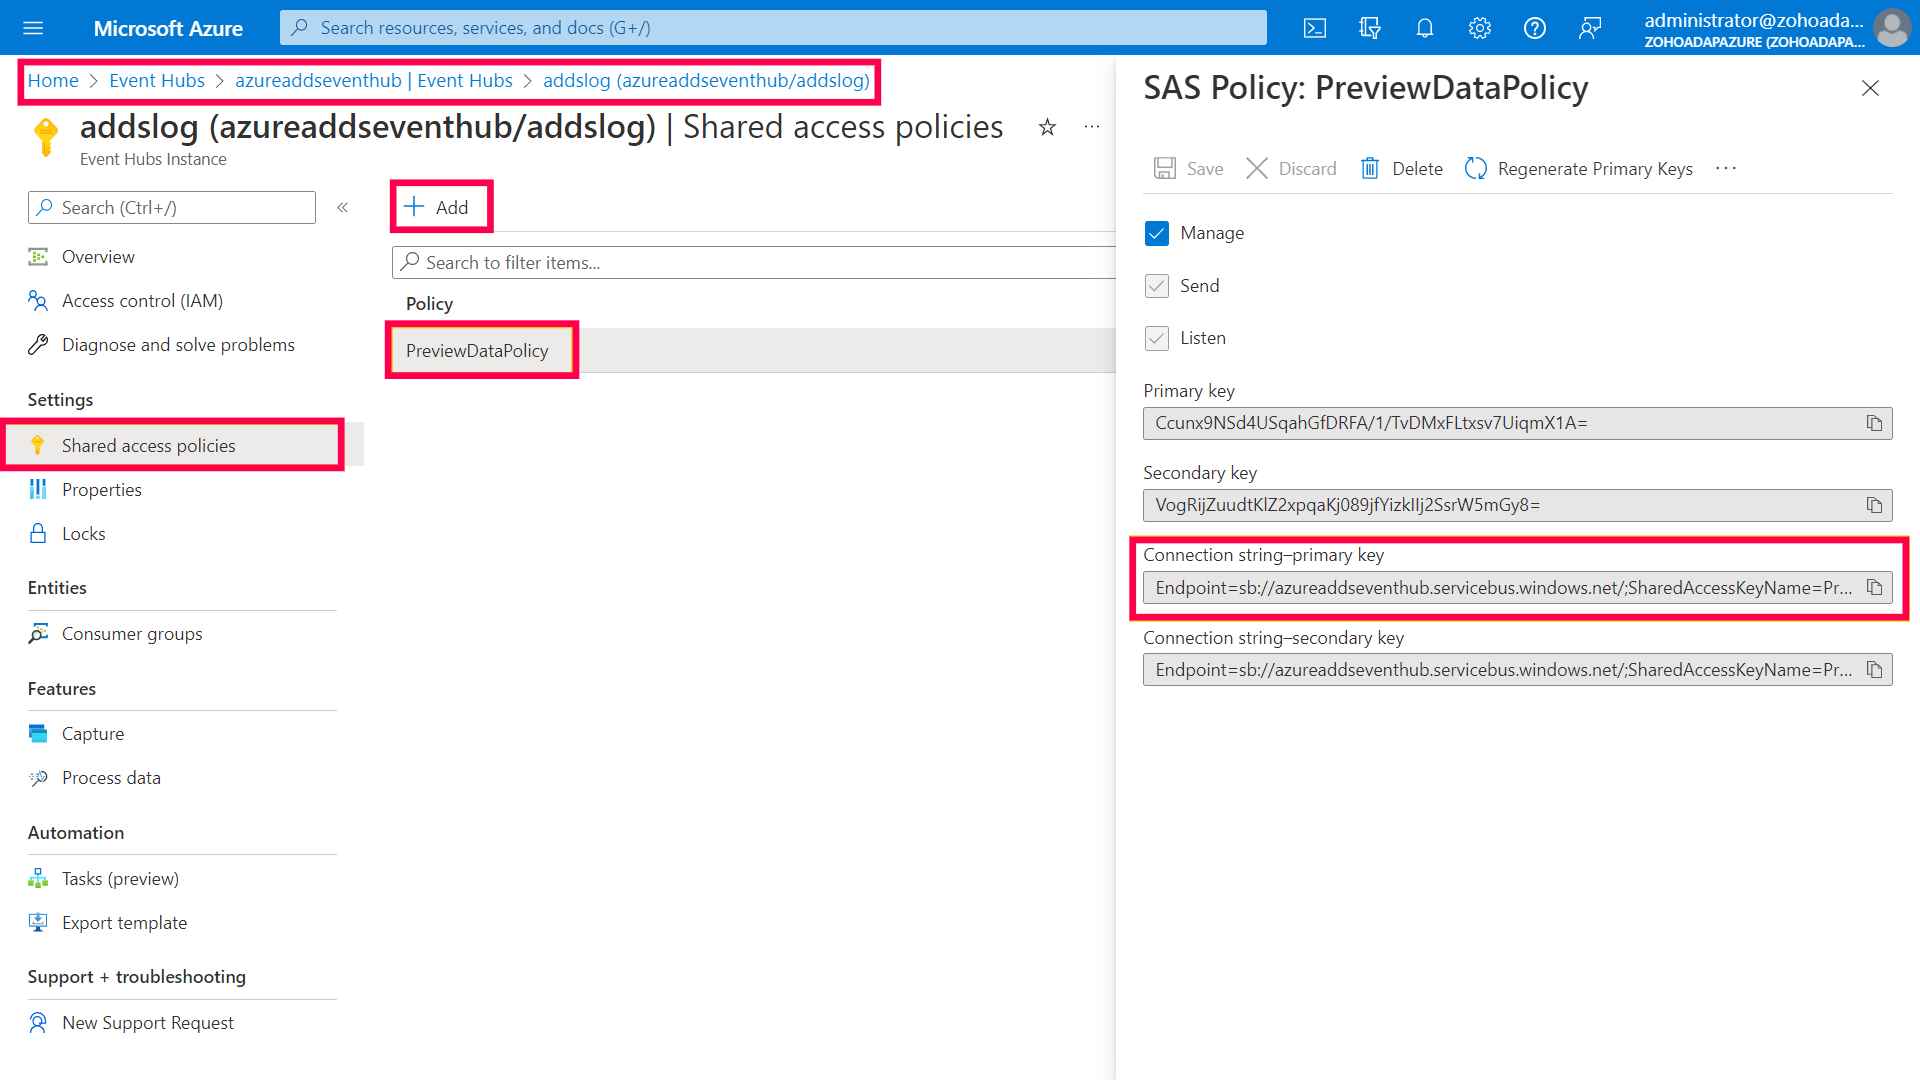Viewport: 1920px width, 1080px height.
Task: Delete the PreviewDataPolicy SAS policy
Action: click(x=1400, y=168)
